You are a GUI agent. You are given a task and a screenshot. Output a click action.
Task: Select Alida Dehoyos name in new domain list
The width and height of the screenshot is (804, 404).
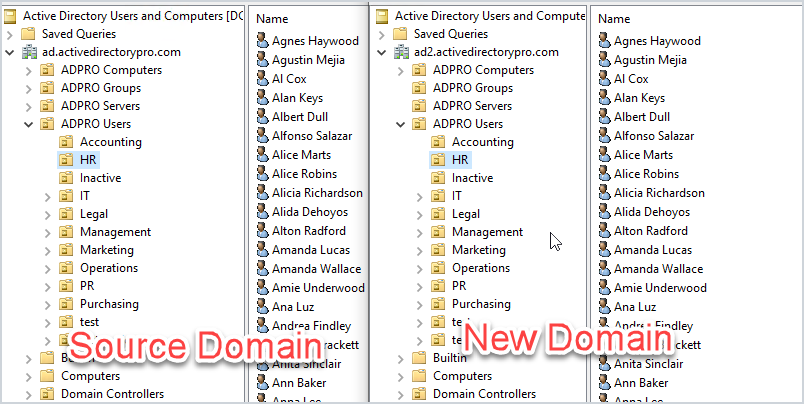pos(652,212)
